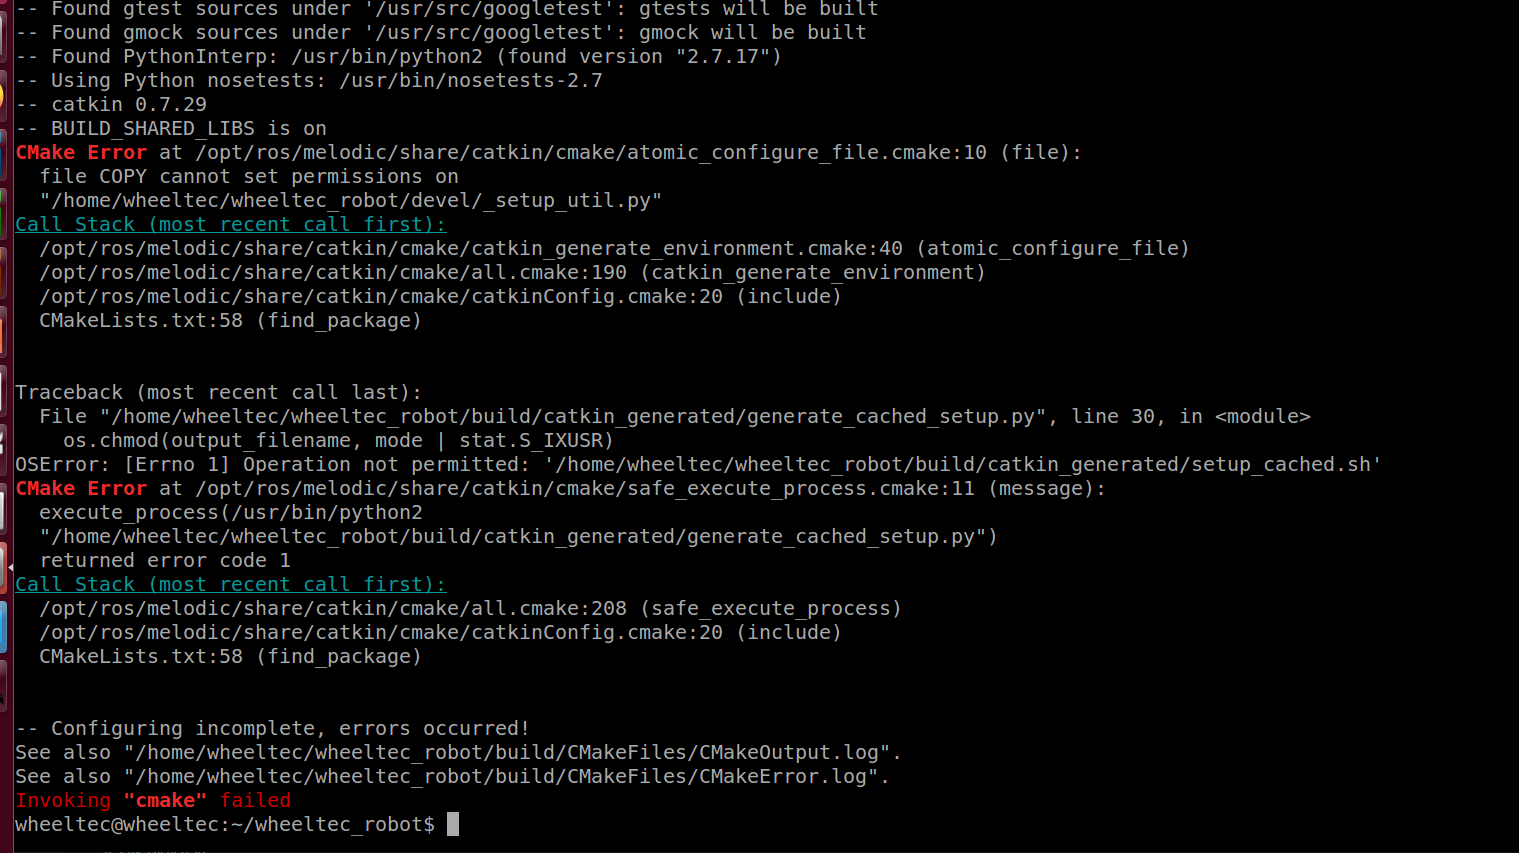1519x853 pixels.
Task: Click the red 'Invoking "cmake" failed' line
Action: pos(153,800)
